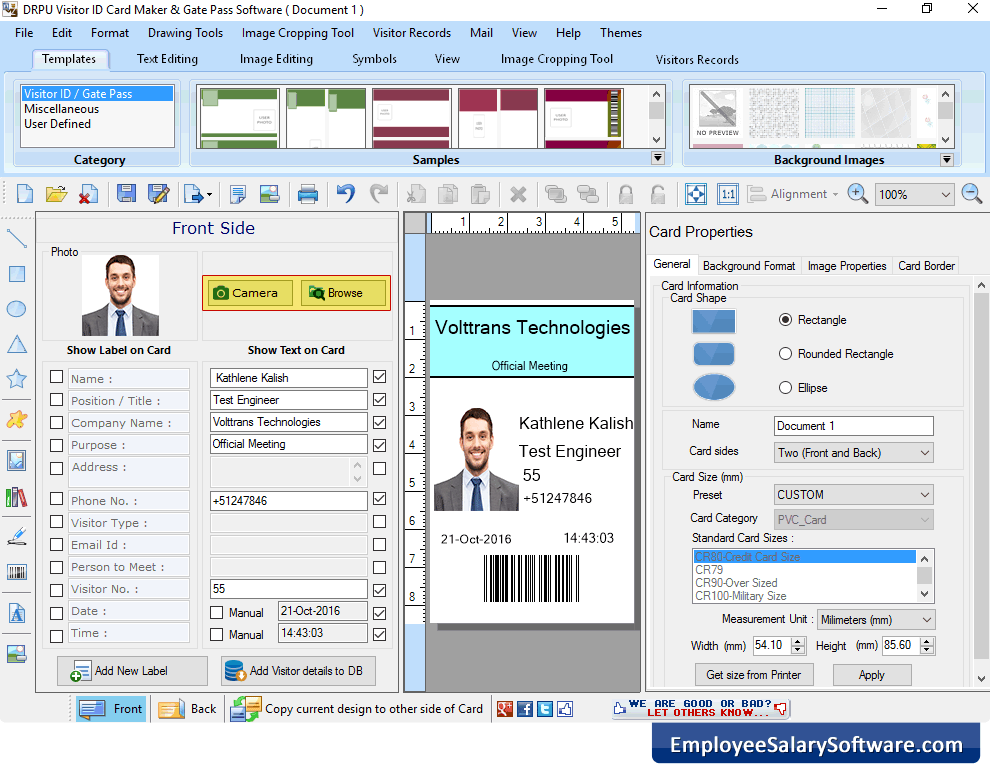This screenshot has height=764, width=990.
Task: Click the Get size from Printer button
Action: 754,674
